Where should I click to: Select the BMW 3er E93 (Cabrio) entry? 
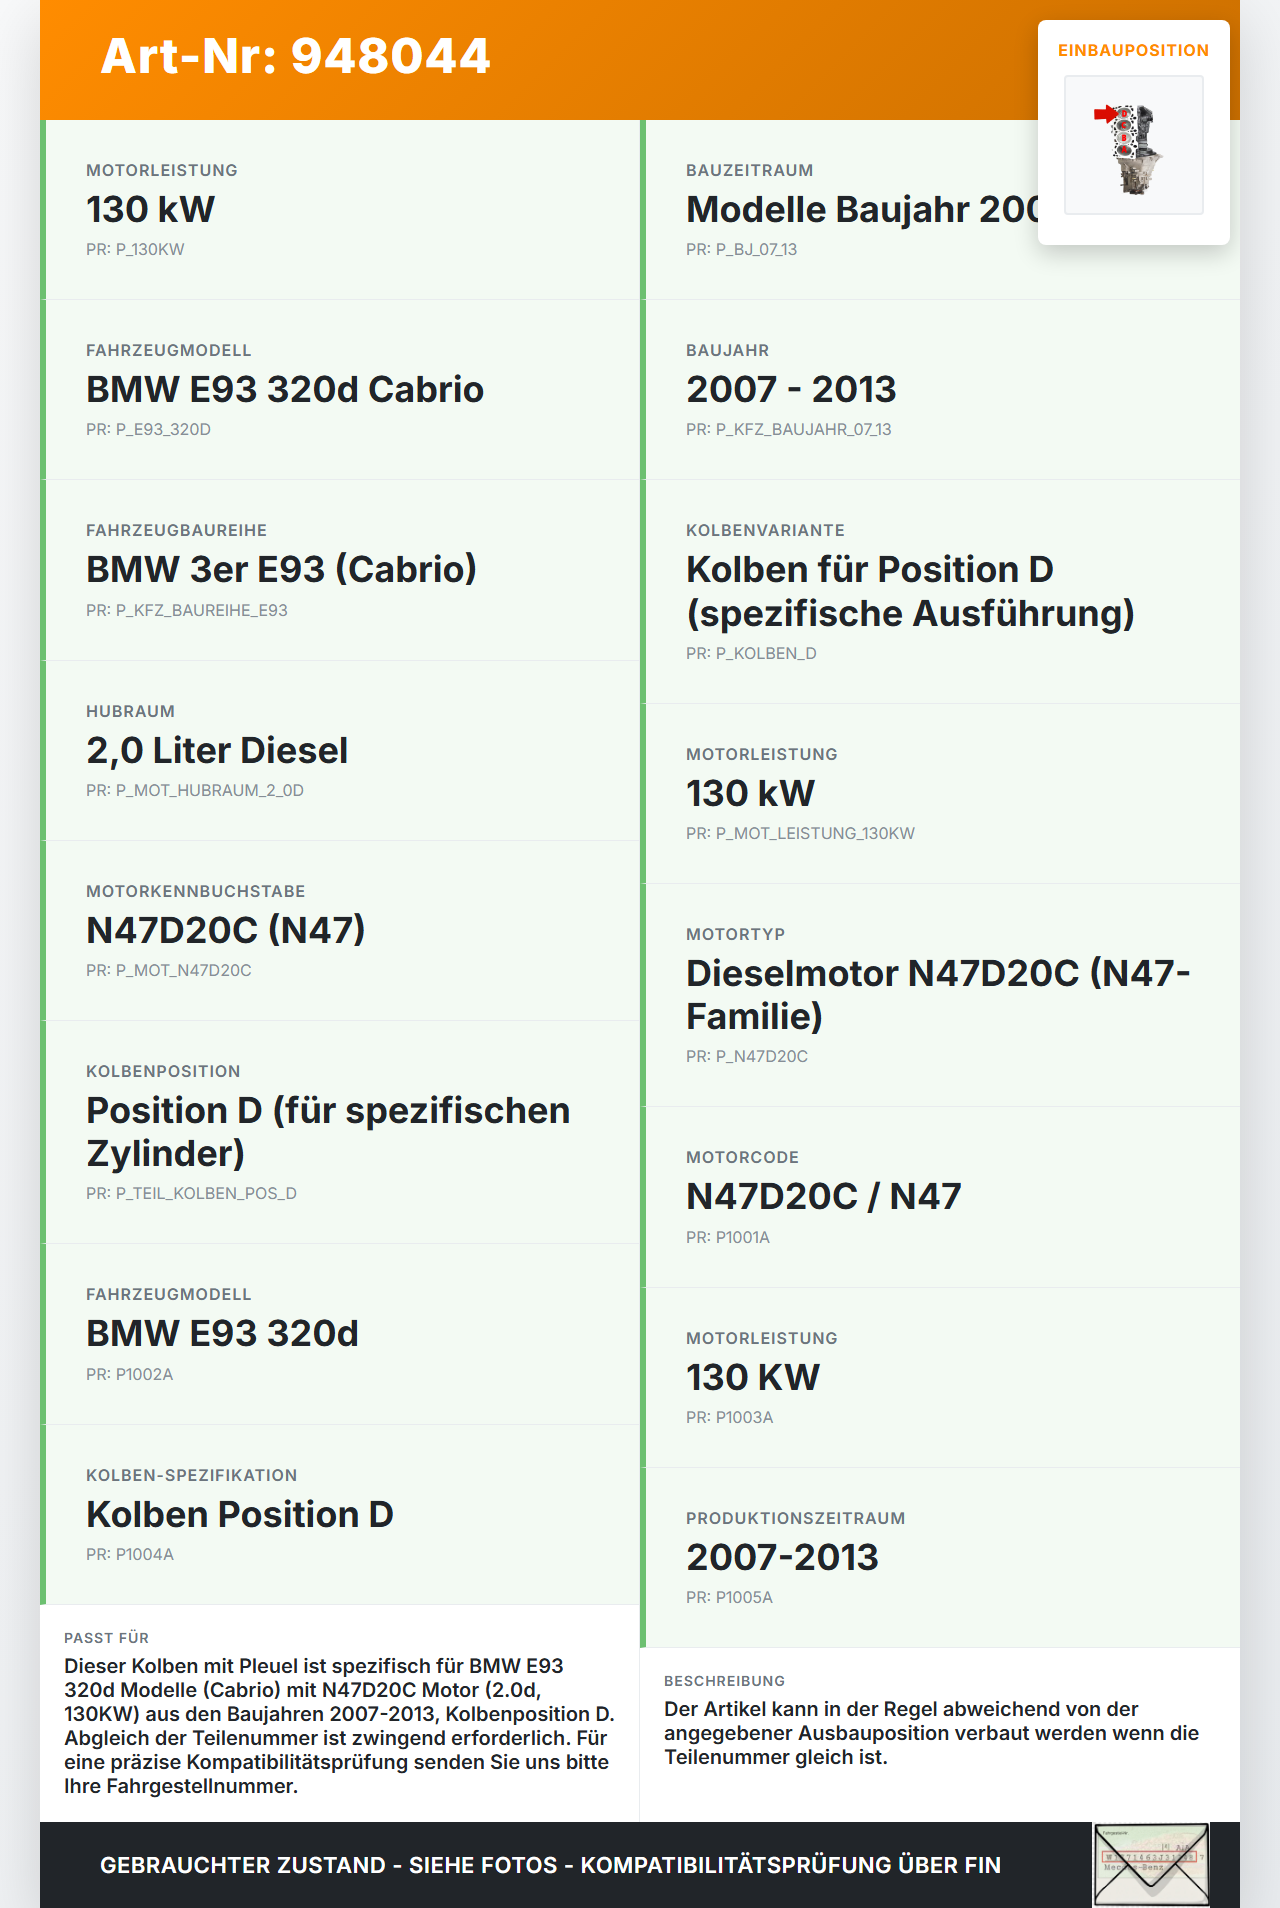[x=281, y=570]
